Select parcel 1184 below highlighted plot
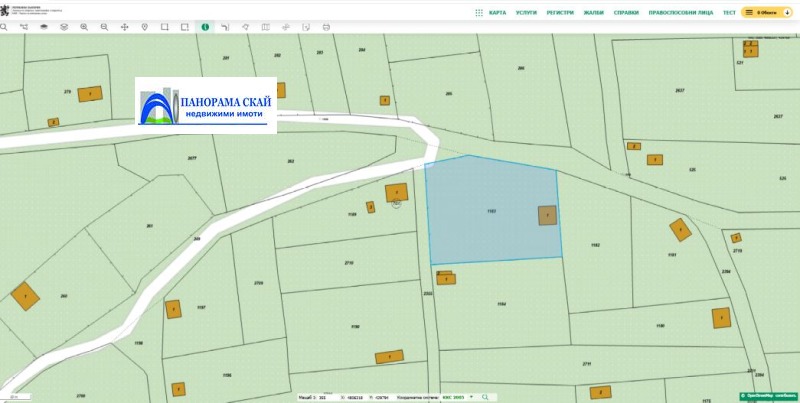 (x=502, y=305)
